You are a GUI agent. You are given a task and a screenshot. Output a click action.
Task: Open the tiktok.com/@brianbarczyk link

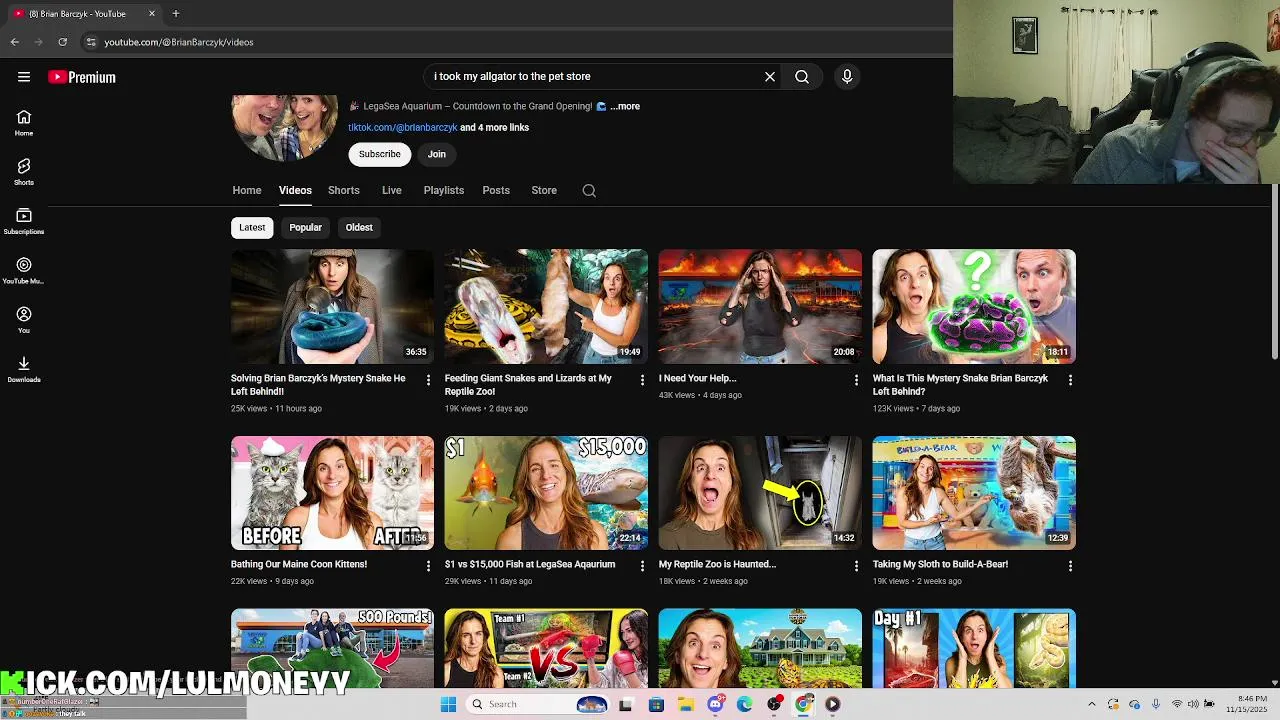tap(402, 128)
